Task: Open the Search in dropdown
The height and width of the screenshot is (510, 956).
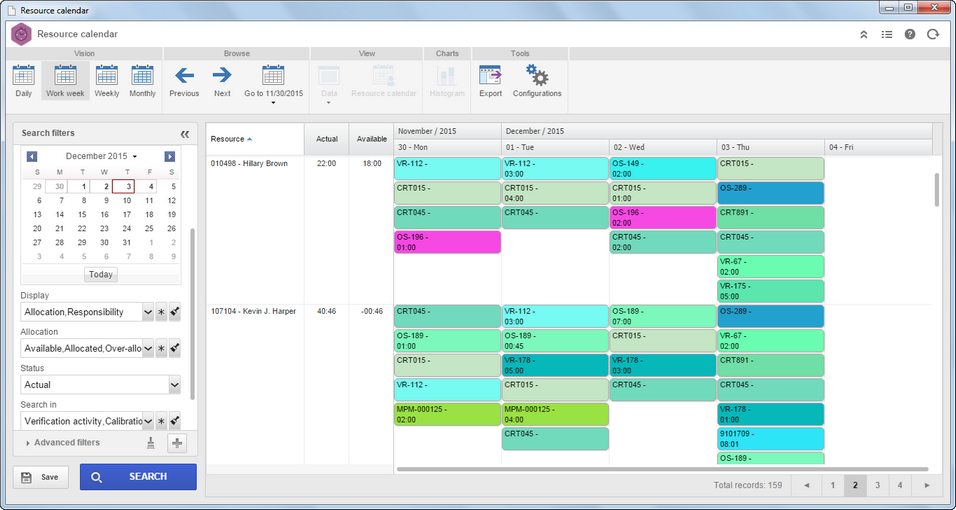Action: coord(148,421)
